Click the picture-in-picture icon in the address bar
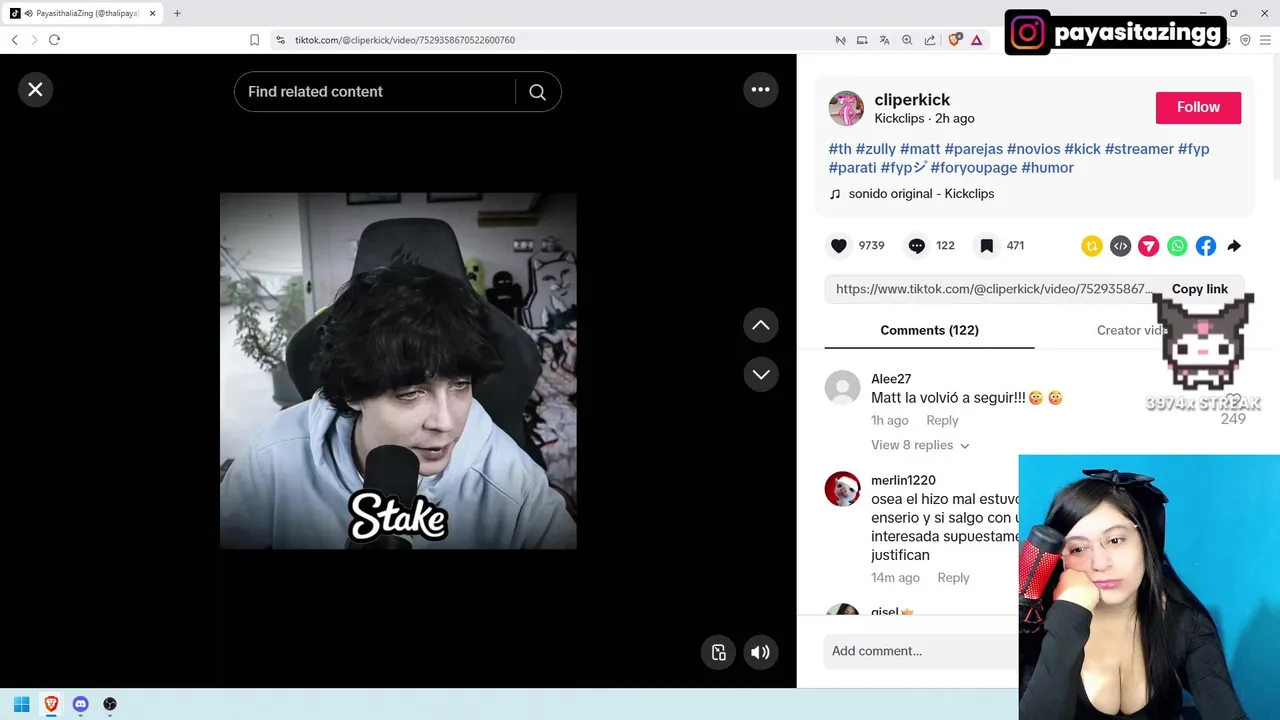This screenshot has width=1280, height=720. tap(863, 40)
